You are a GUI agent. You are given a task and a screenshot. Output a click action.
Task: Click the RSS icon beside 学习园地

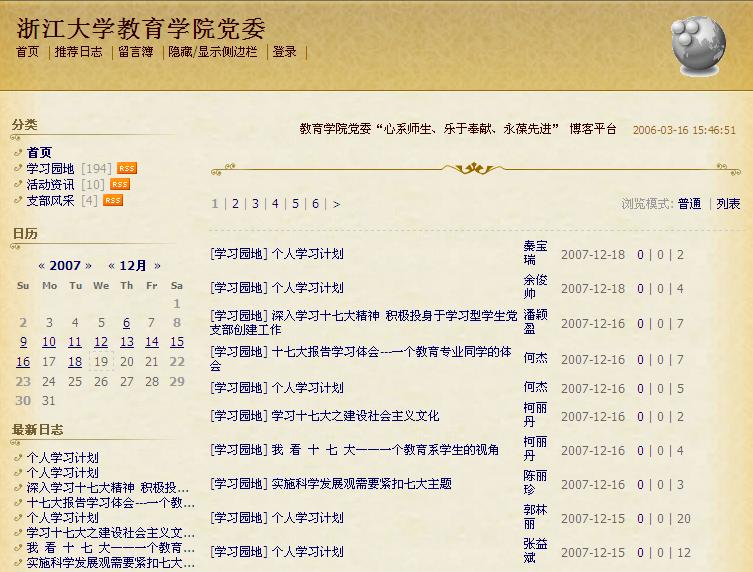pos(127,168)
